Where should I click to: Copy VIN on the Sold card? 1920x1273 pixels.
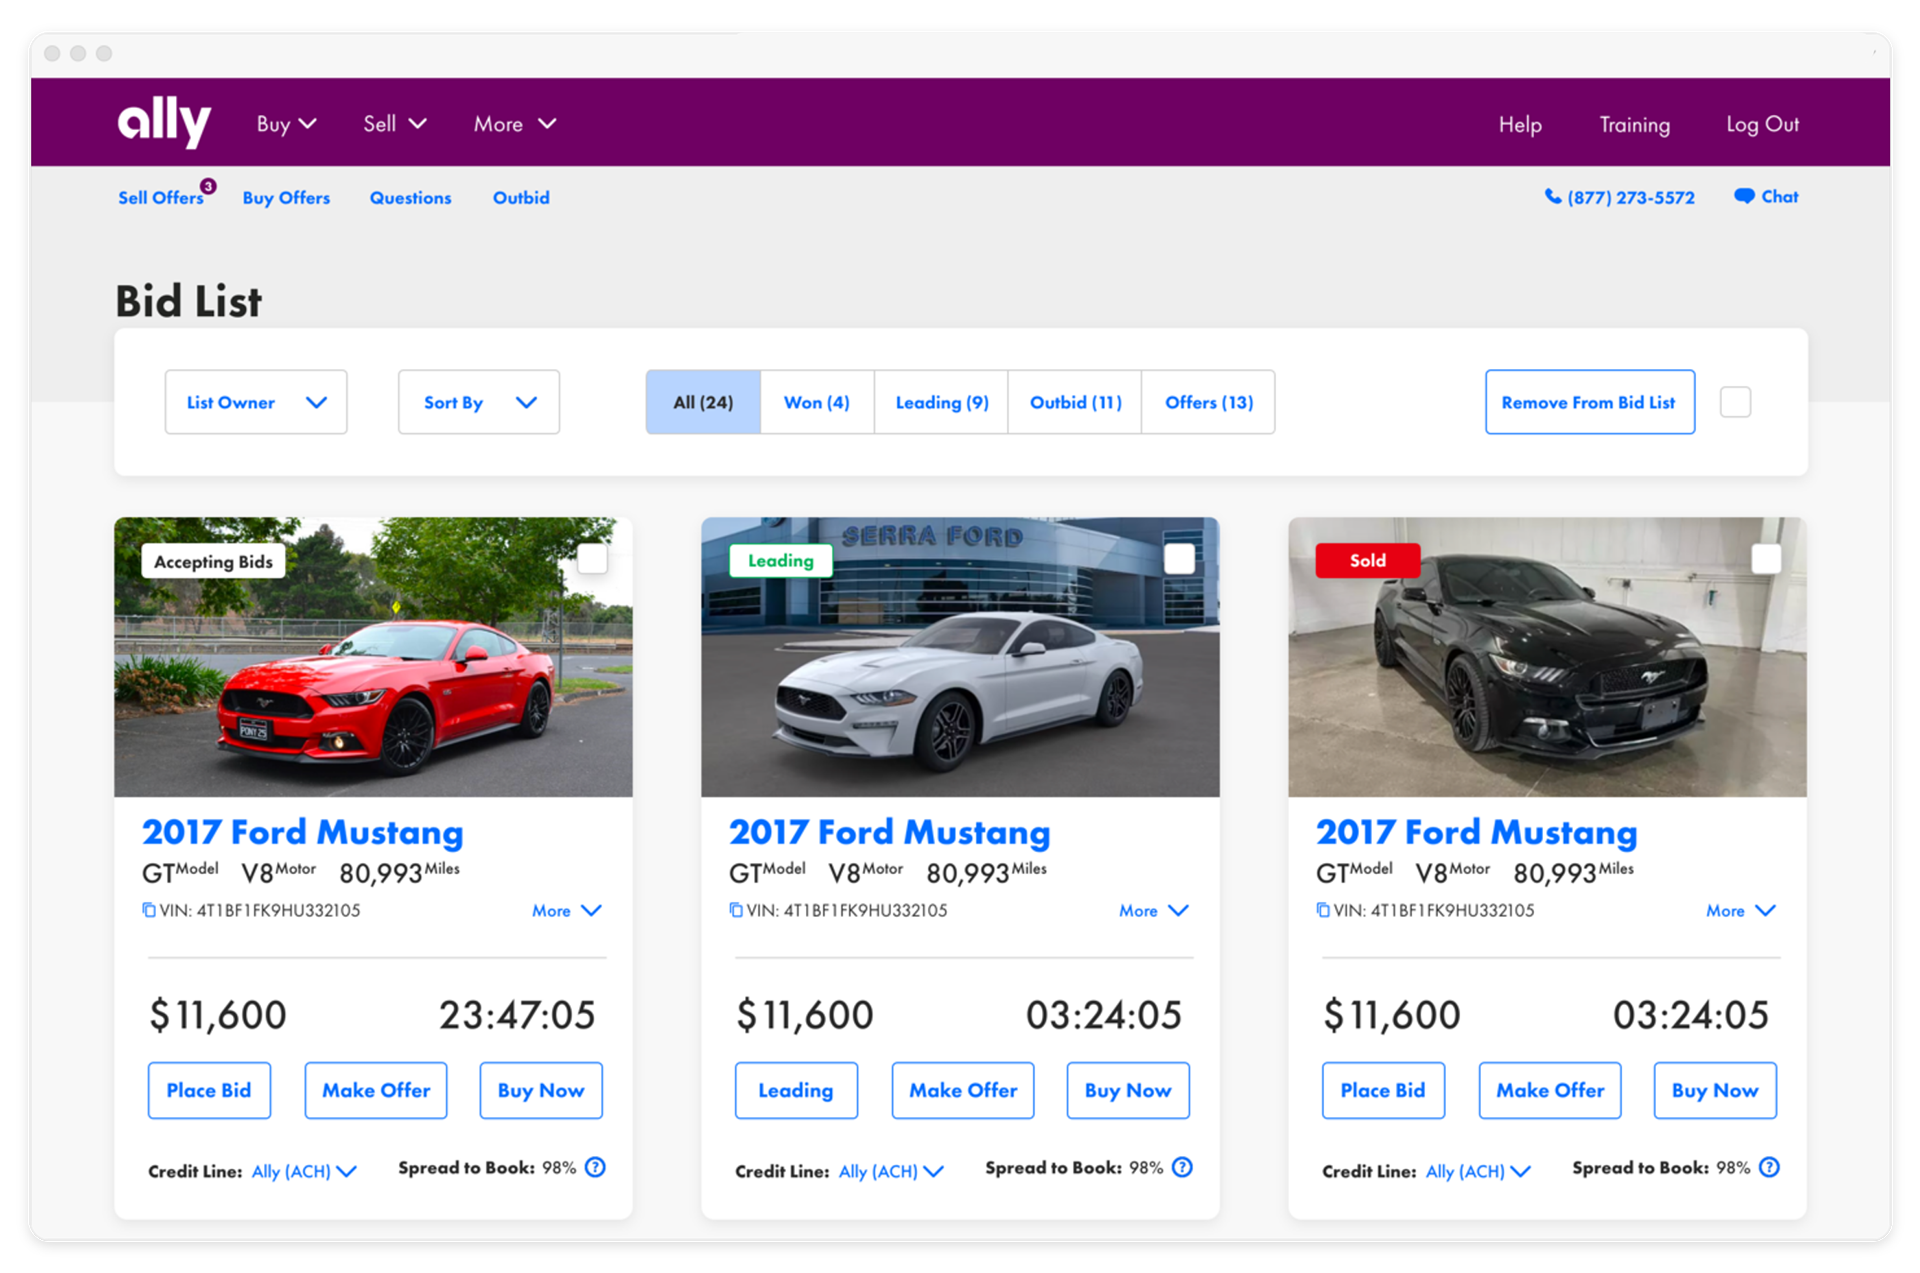(x=1323, y=910)
